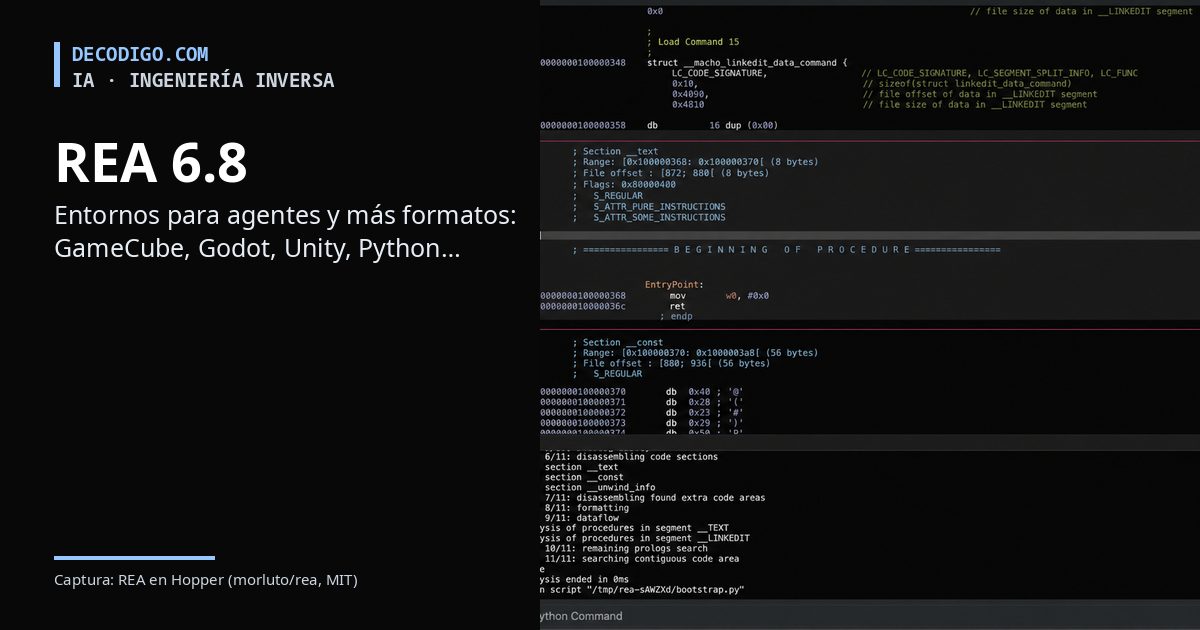Click log line mentioning segment __TEXT

635,528
